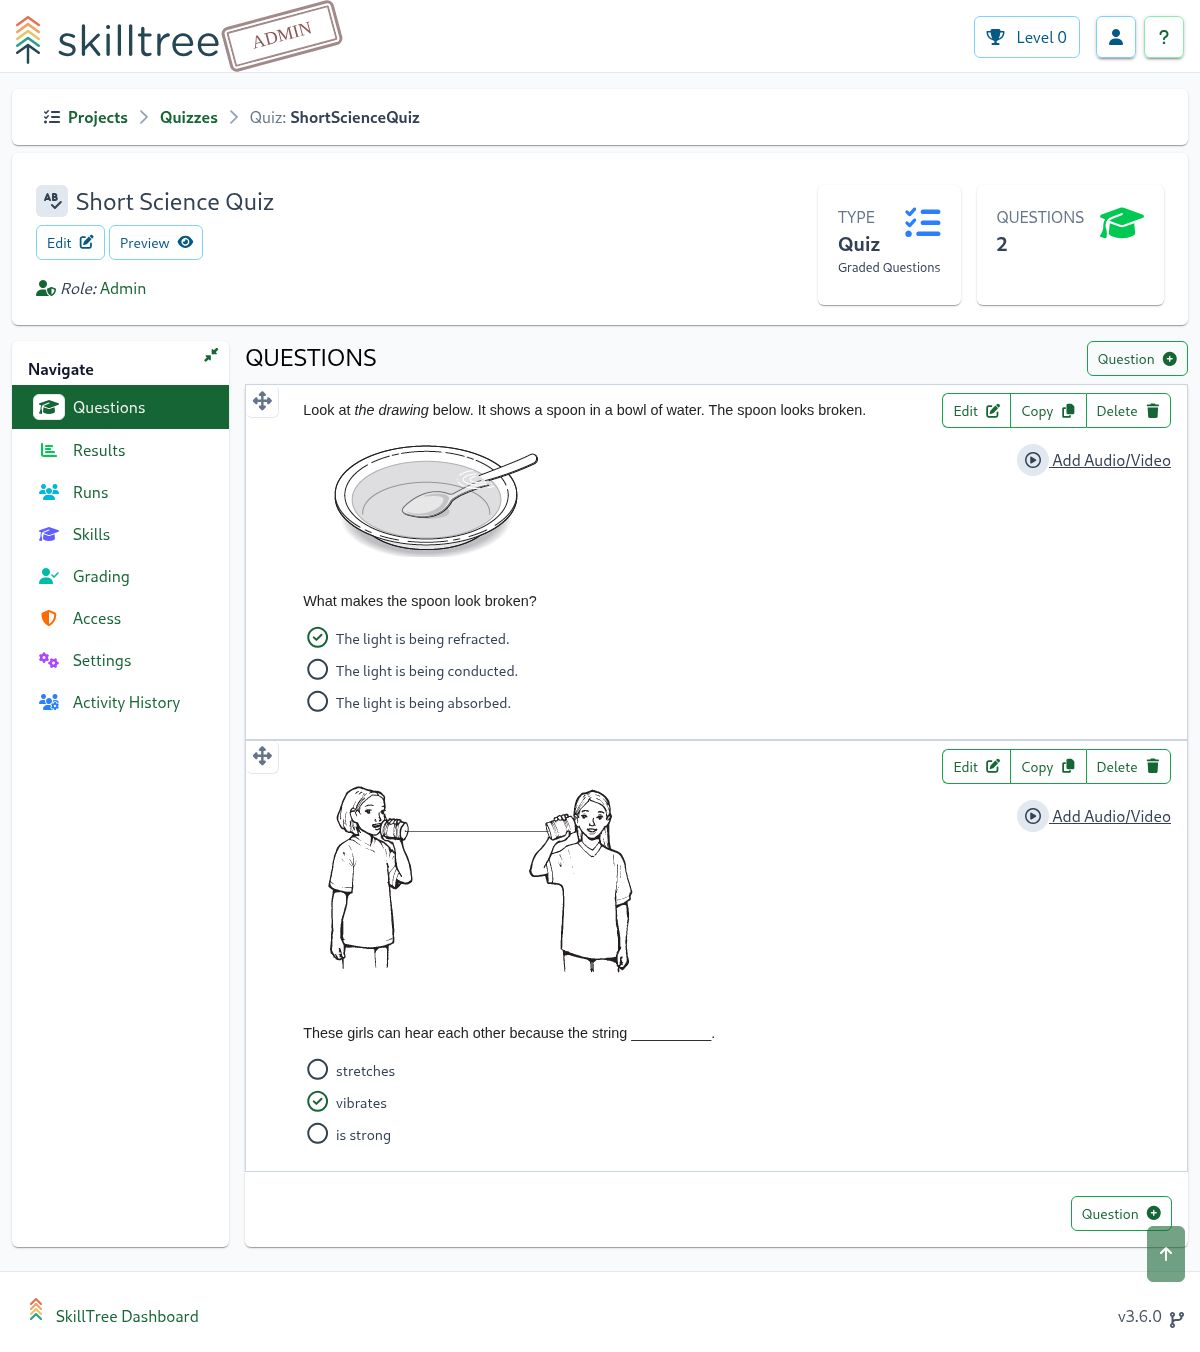Click the girls with string phone drawing
The width and height of the screenshot is (1200, 1352).
point(480,880)
